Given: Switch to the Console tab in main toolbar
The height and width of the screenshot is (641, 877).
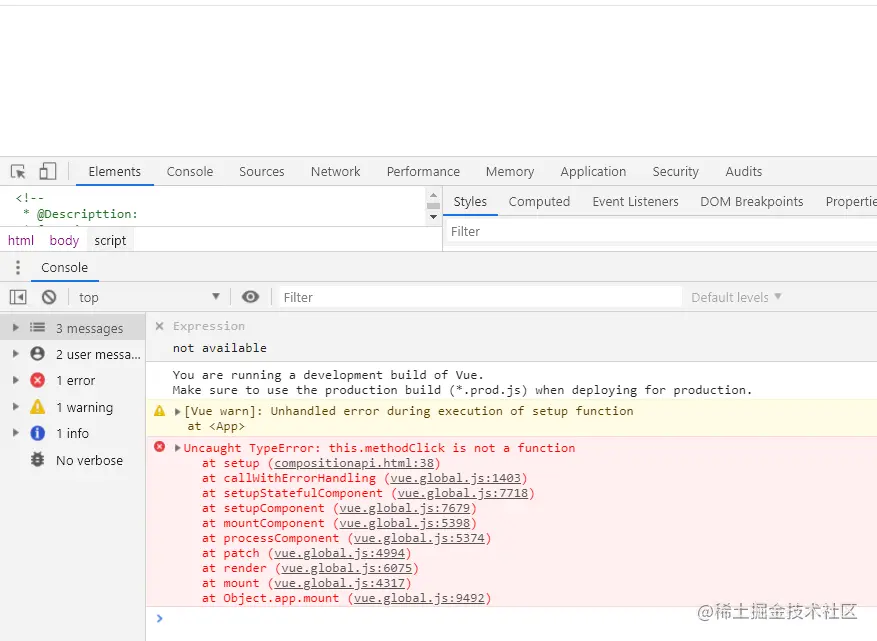Looking at the screenshot, I should click(190, 171).
